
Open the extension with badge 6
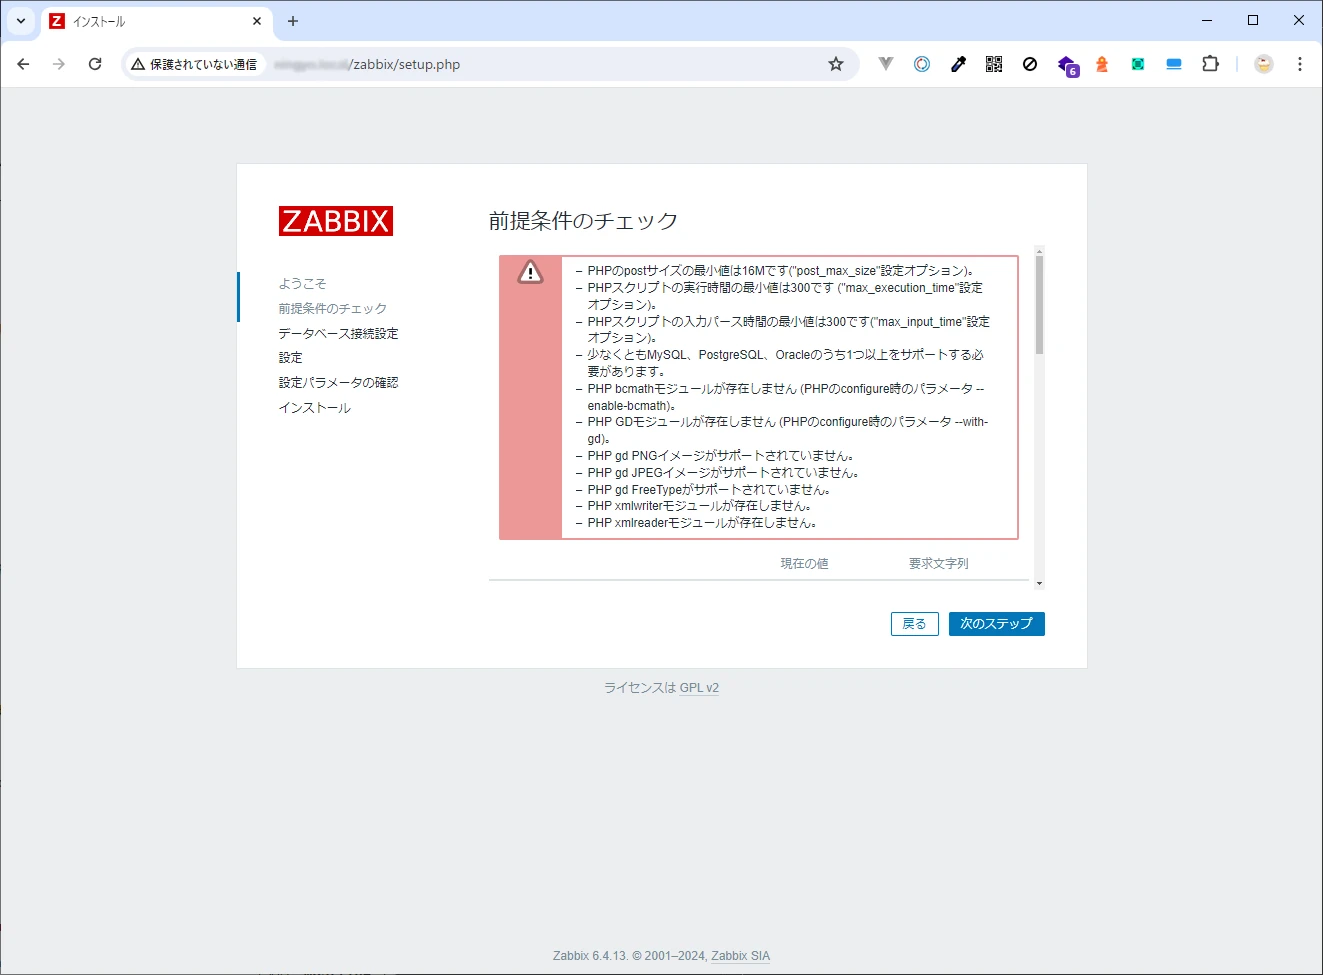pyautogui.click(x=1067, y=65)
